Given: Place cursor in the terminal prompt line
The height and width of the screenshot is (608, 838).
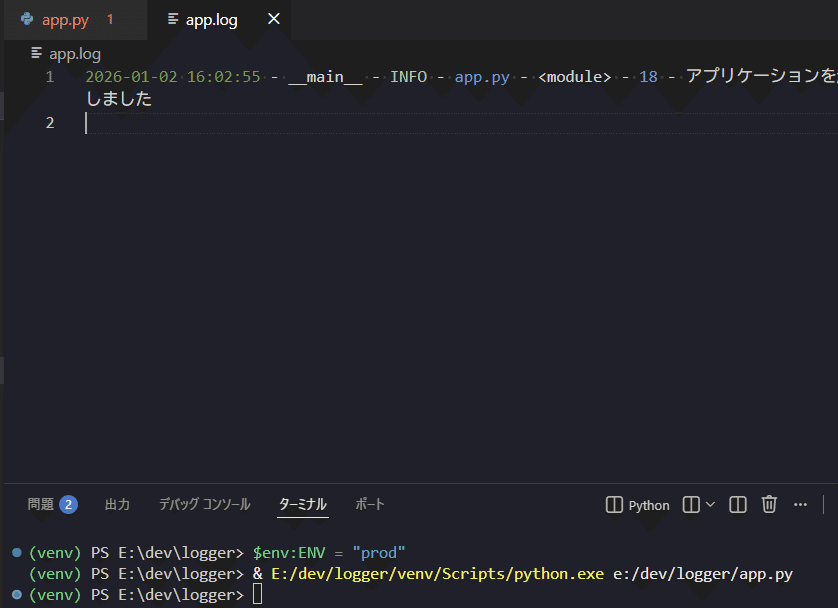Looking at the screenshot, I should coord(400,595).
